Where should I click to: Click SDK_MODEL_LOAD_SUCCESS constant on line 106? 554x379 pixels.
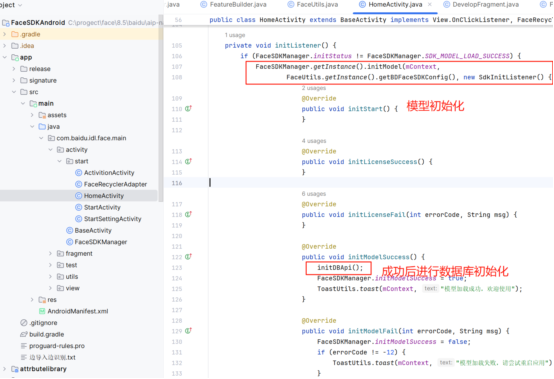[x=467, y=56]
